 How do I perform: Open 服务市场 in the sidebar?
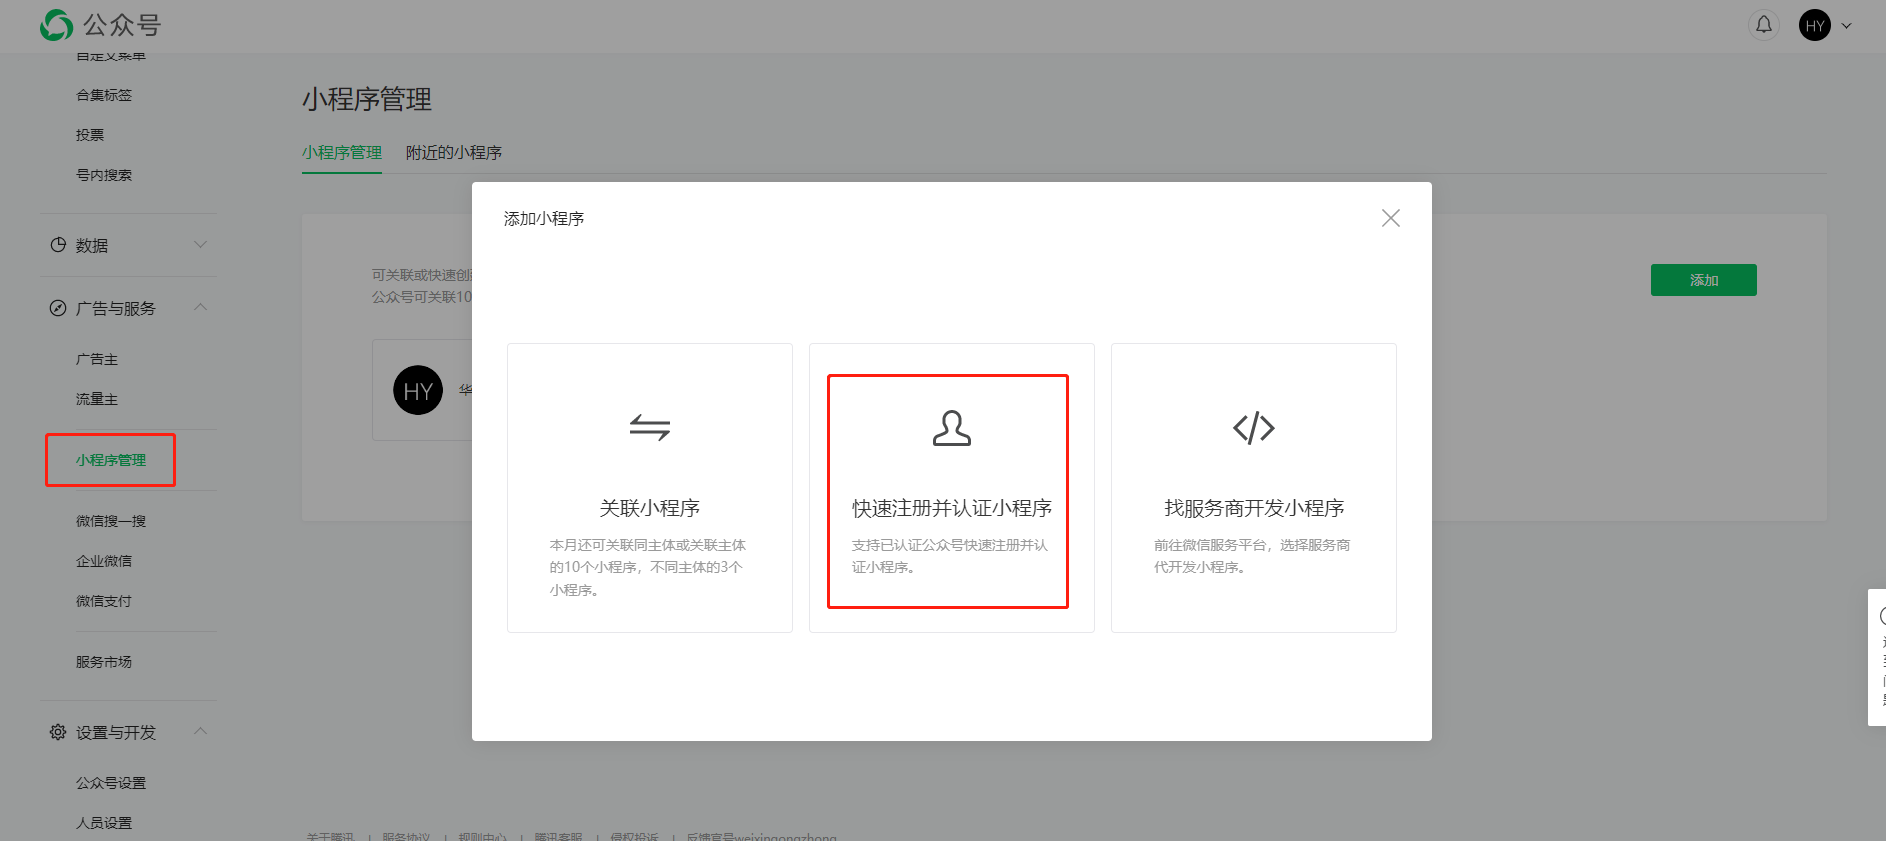(104, 662)
